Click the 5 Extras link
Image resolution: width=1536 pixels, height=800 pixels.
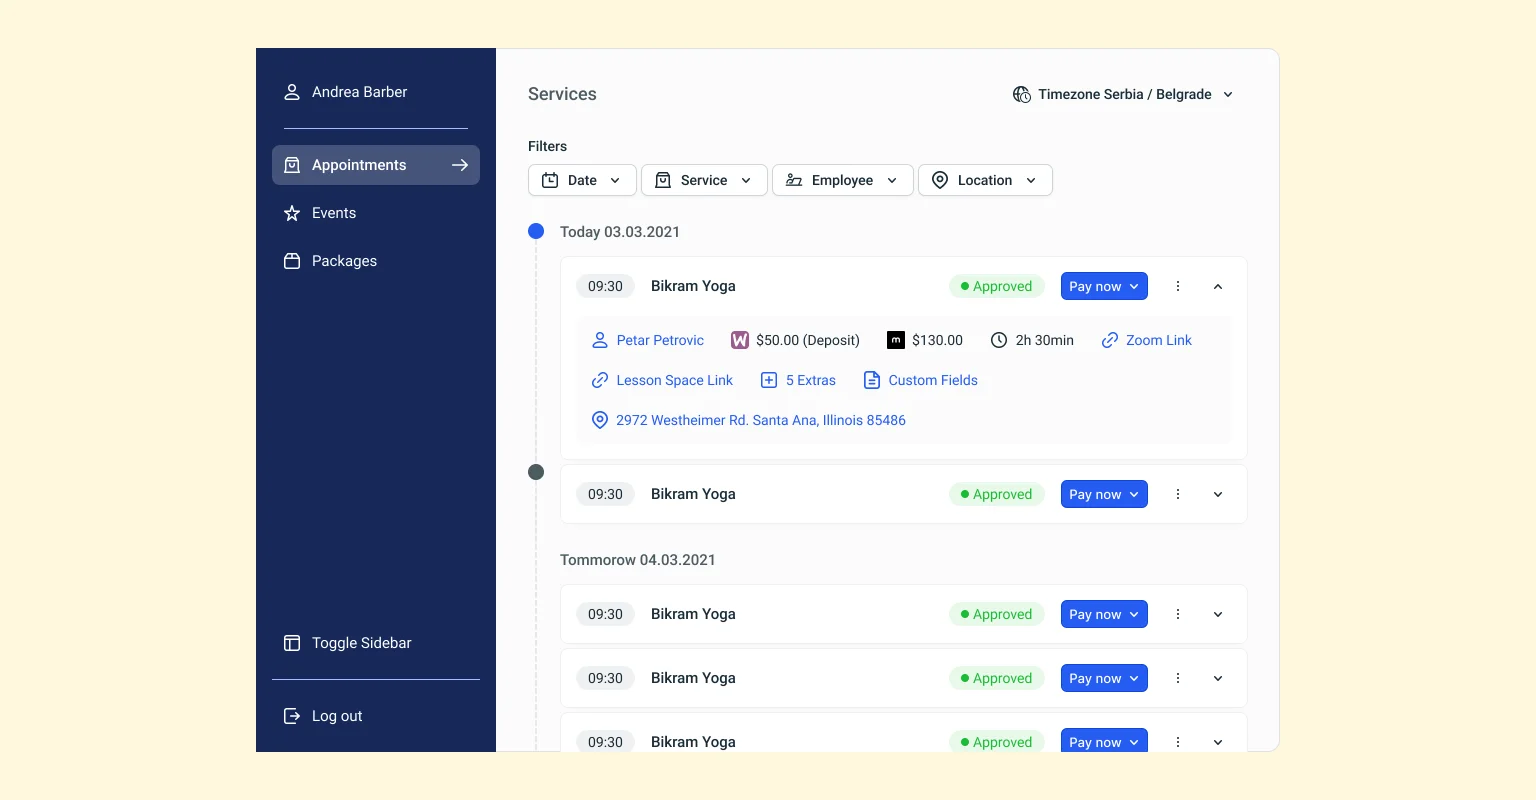[x=810, y=380]
